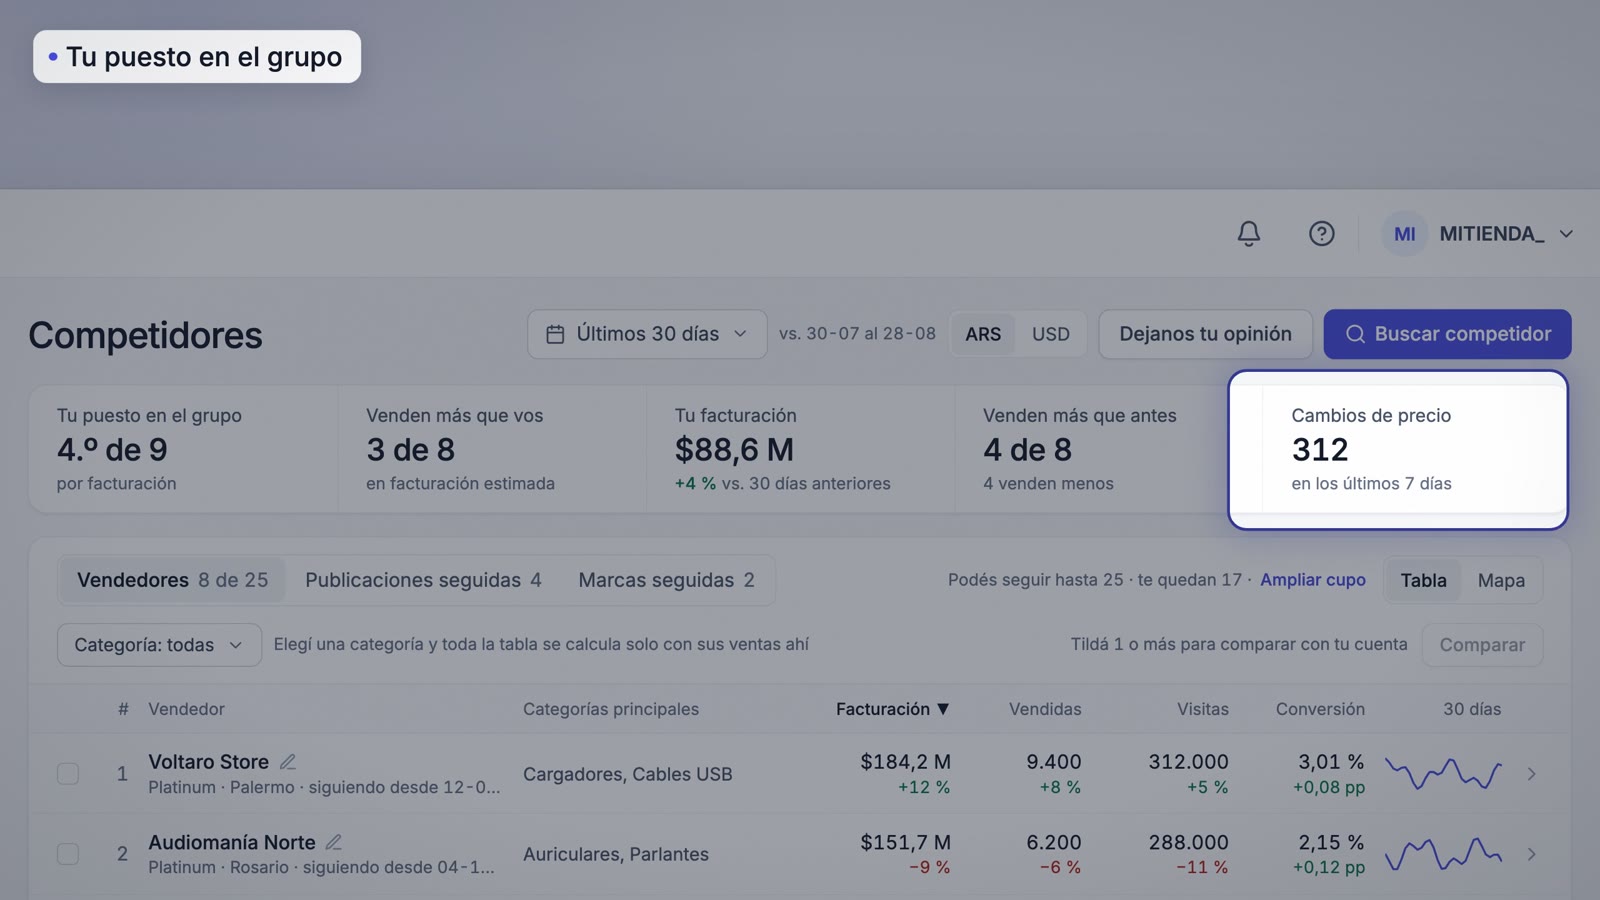The width and height of the screenshot is (1600, 900).
Task: Click the Tu puesto en el grupo card
Action: [x=183, y=449]
